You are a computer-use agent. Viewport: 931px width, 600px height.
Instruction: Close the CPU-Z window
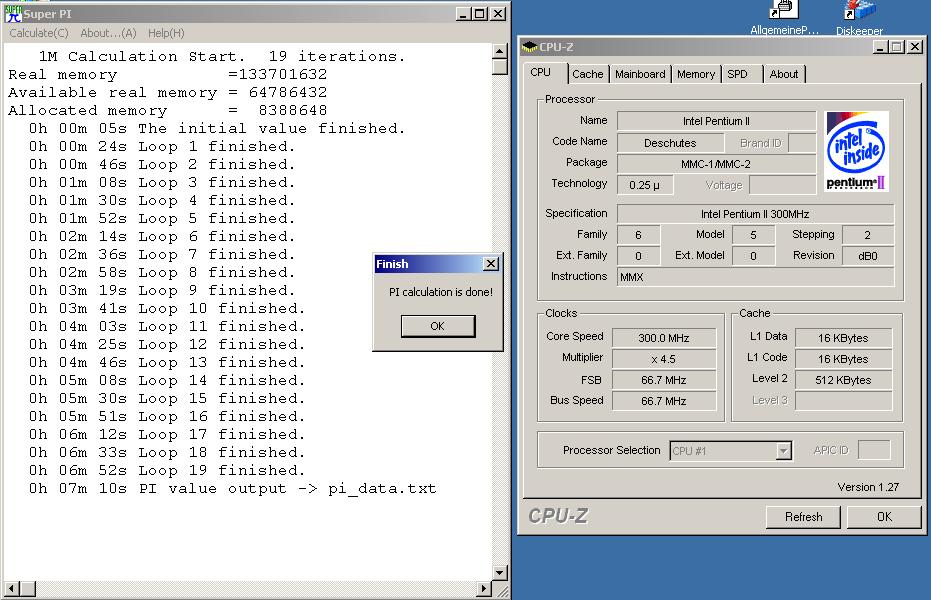[915, 46]
